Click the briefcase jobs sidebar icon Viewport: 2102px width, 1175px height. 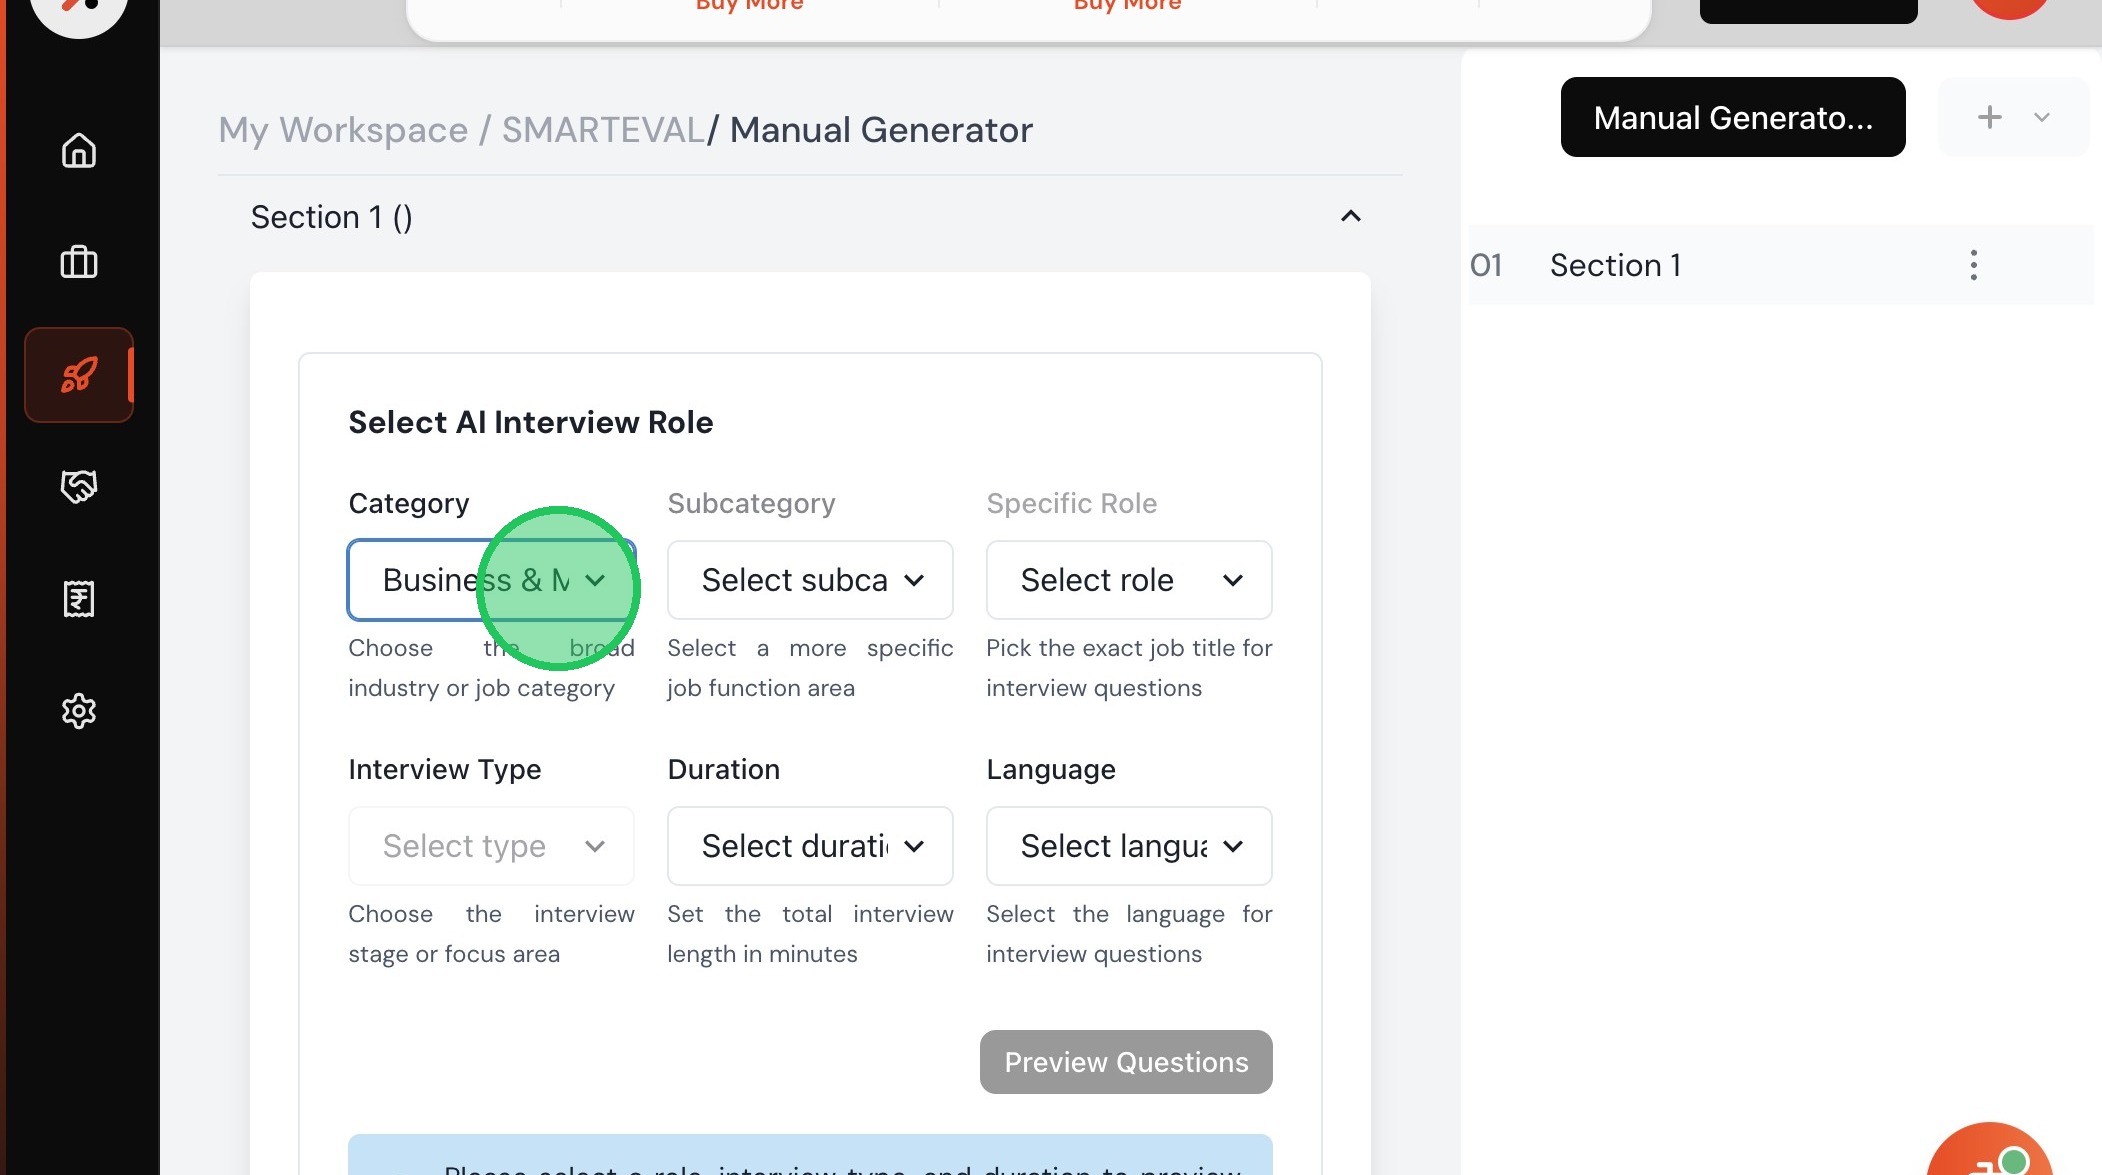tap(78, 262)
